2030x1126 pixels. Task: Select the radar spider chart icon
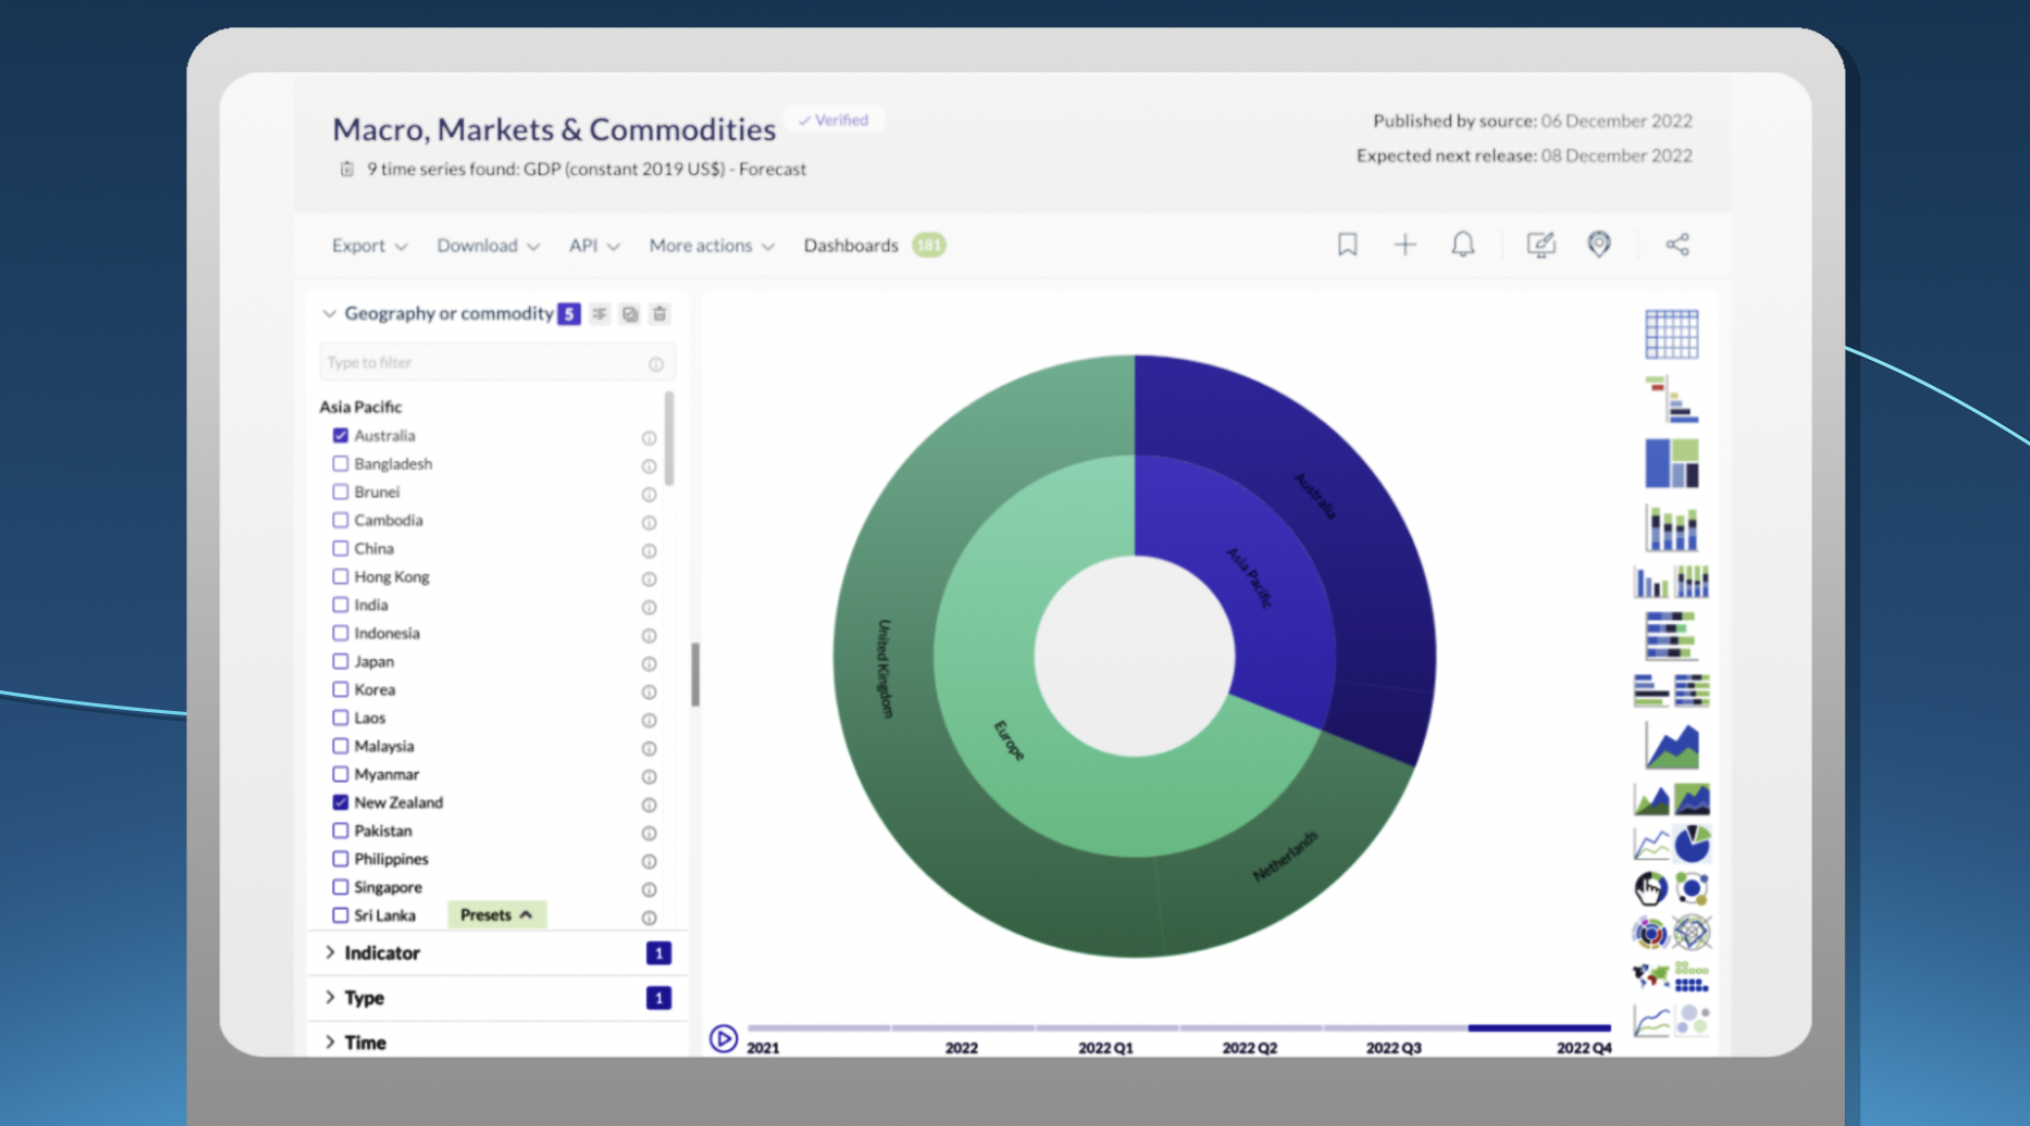point(1692,933)
